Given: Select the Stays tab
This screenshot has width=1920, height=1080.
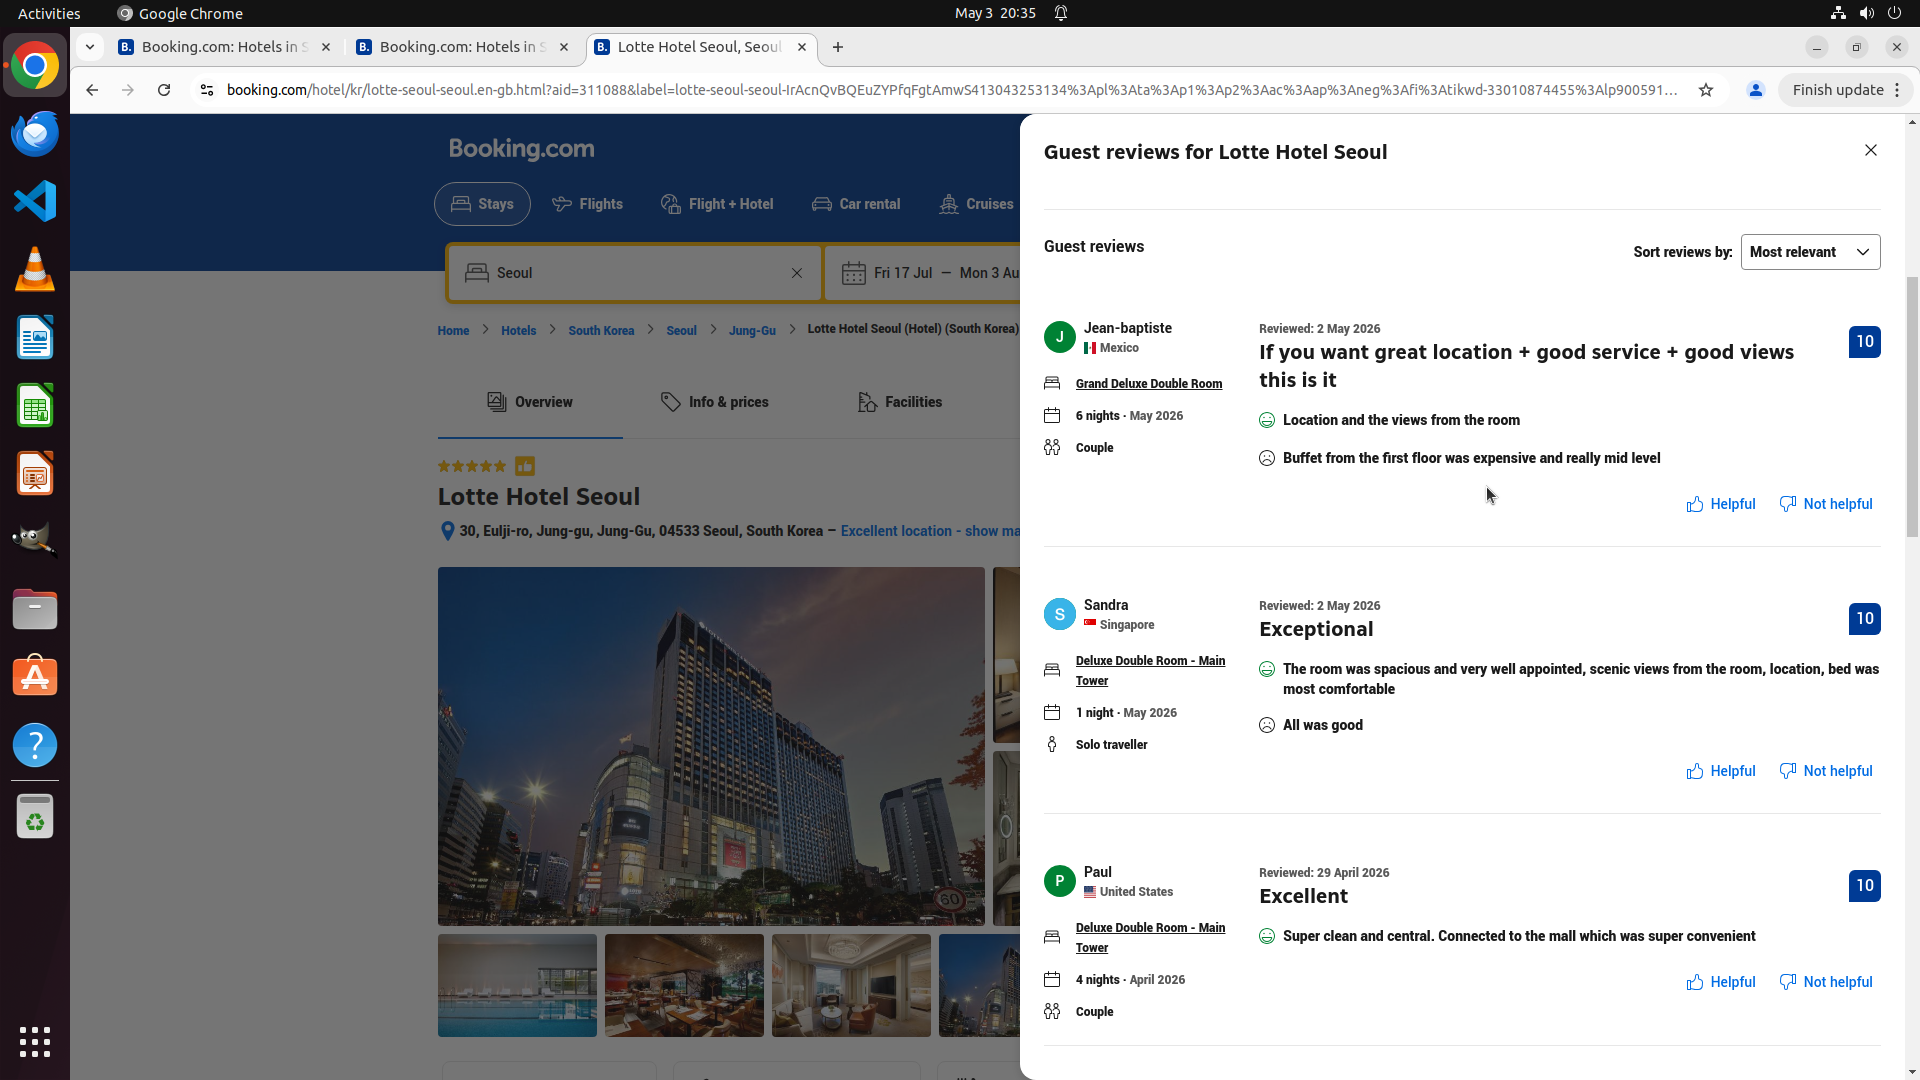Looking at the screenshot, I should tap(482, 204).
